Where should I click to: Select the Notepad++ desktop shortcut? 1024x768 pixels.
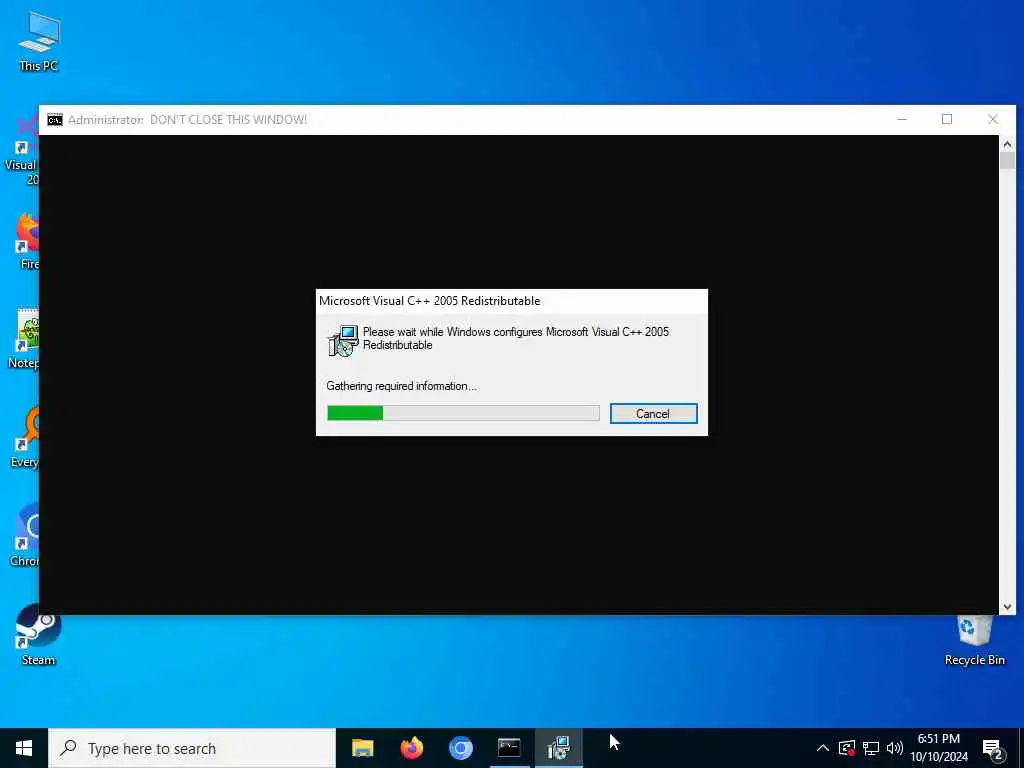click(x=25, y=340)
